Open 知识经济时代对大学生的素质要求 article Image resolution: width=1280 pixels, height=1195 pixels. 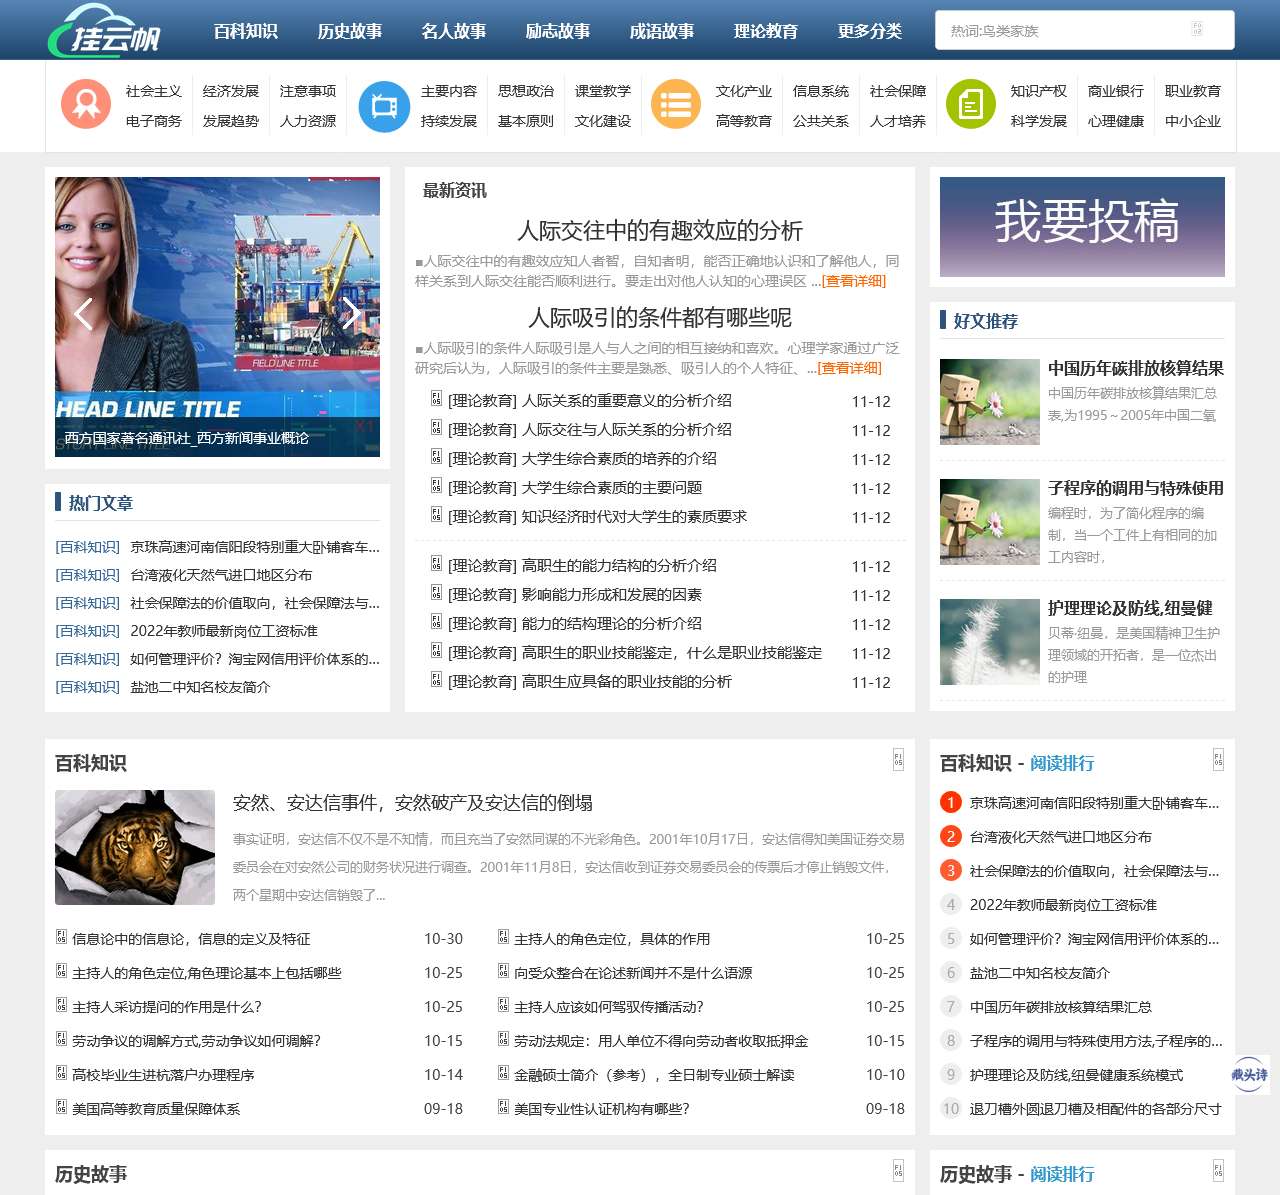pos(634,517)
